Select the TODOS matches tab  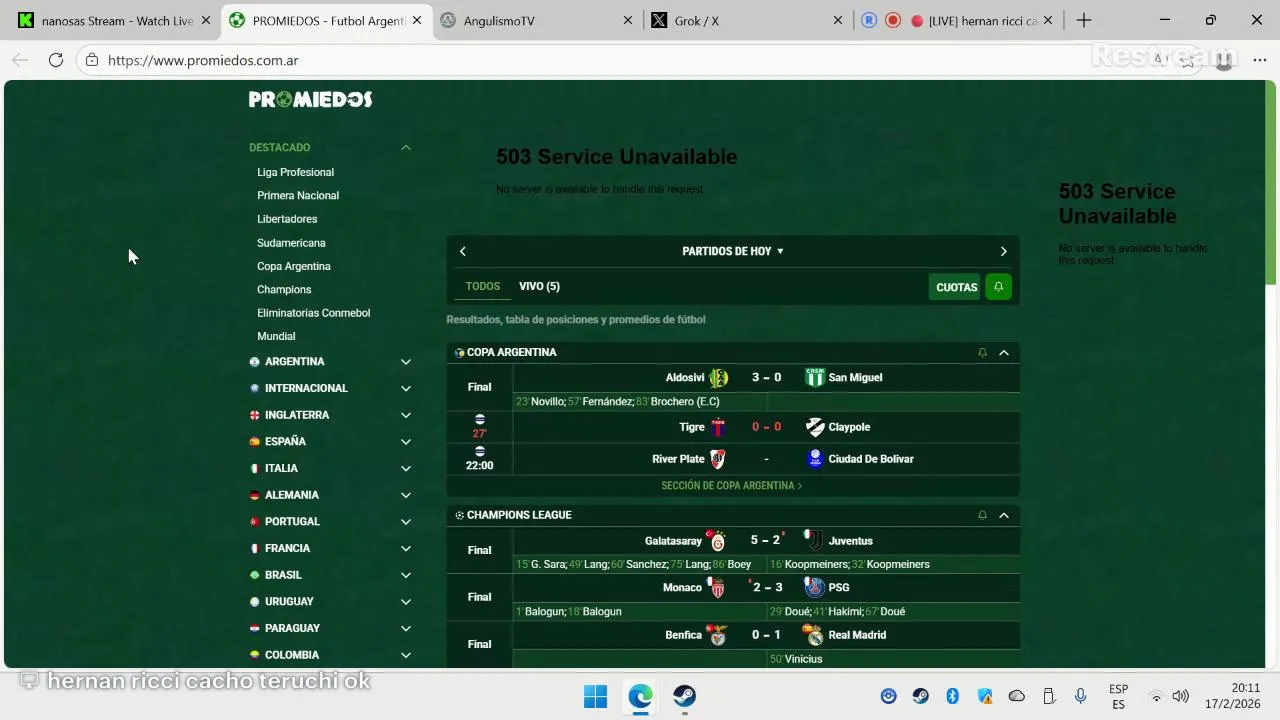coord(483,286)
